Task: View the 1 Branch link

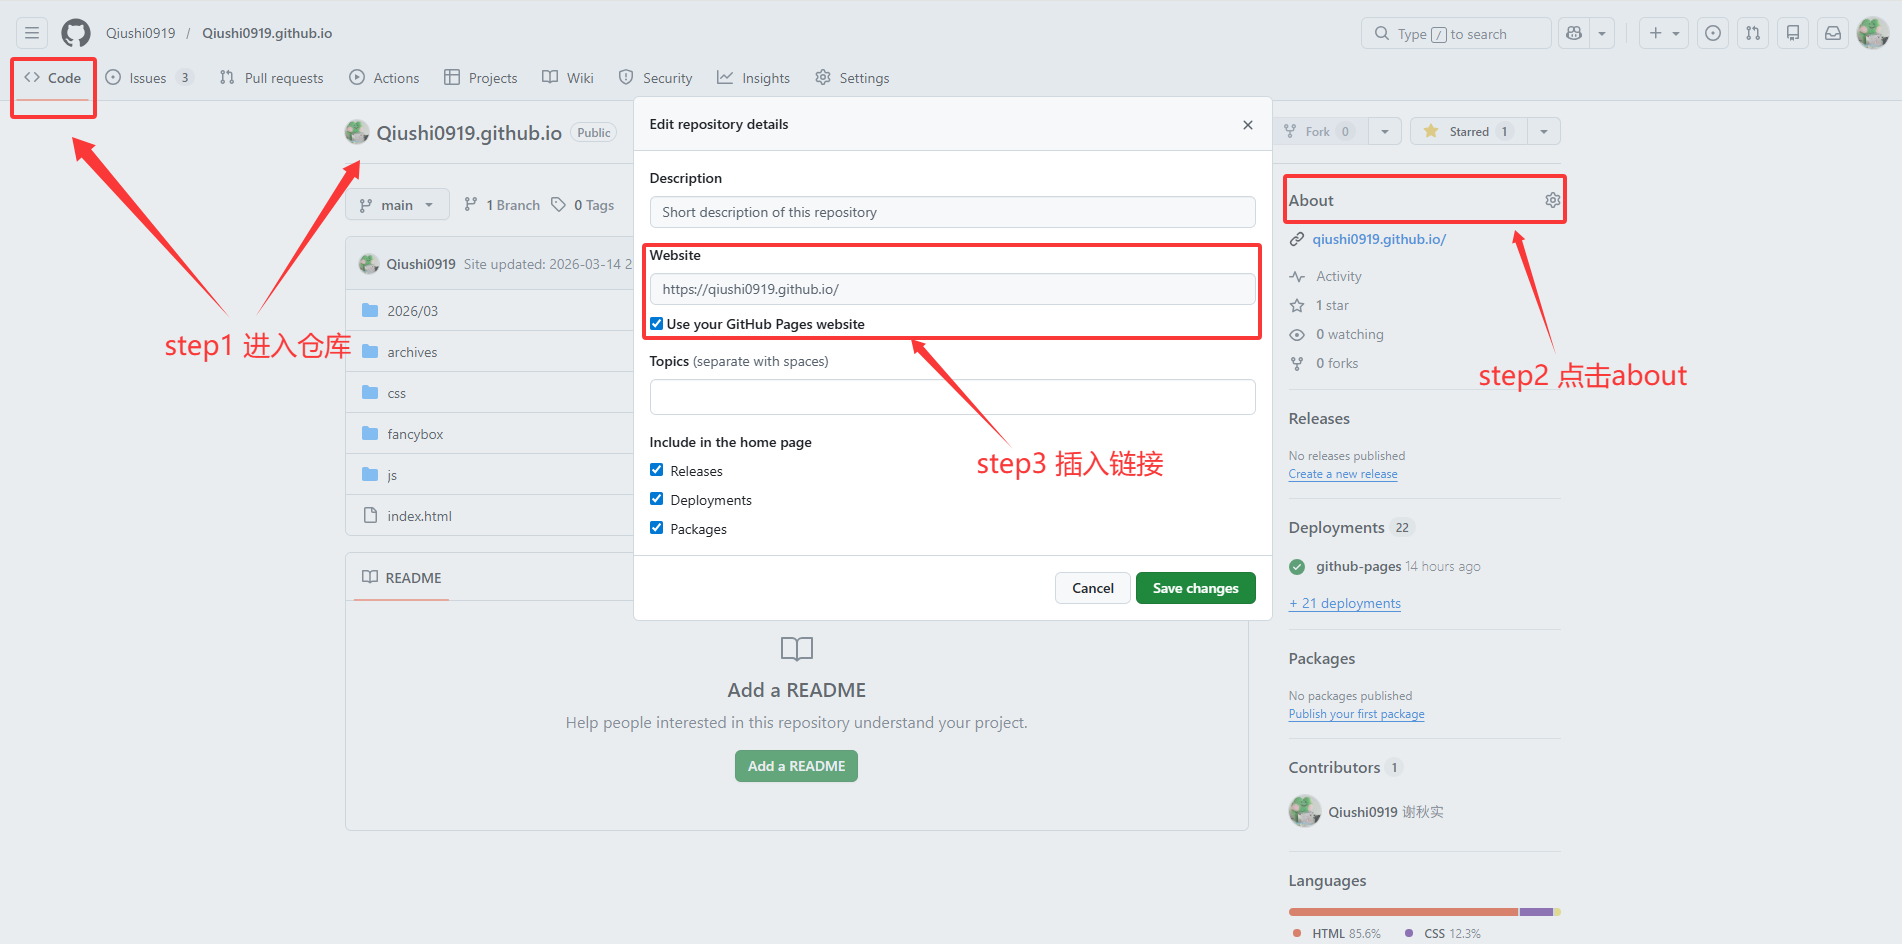Action: point(502,205)
